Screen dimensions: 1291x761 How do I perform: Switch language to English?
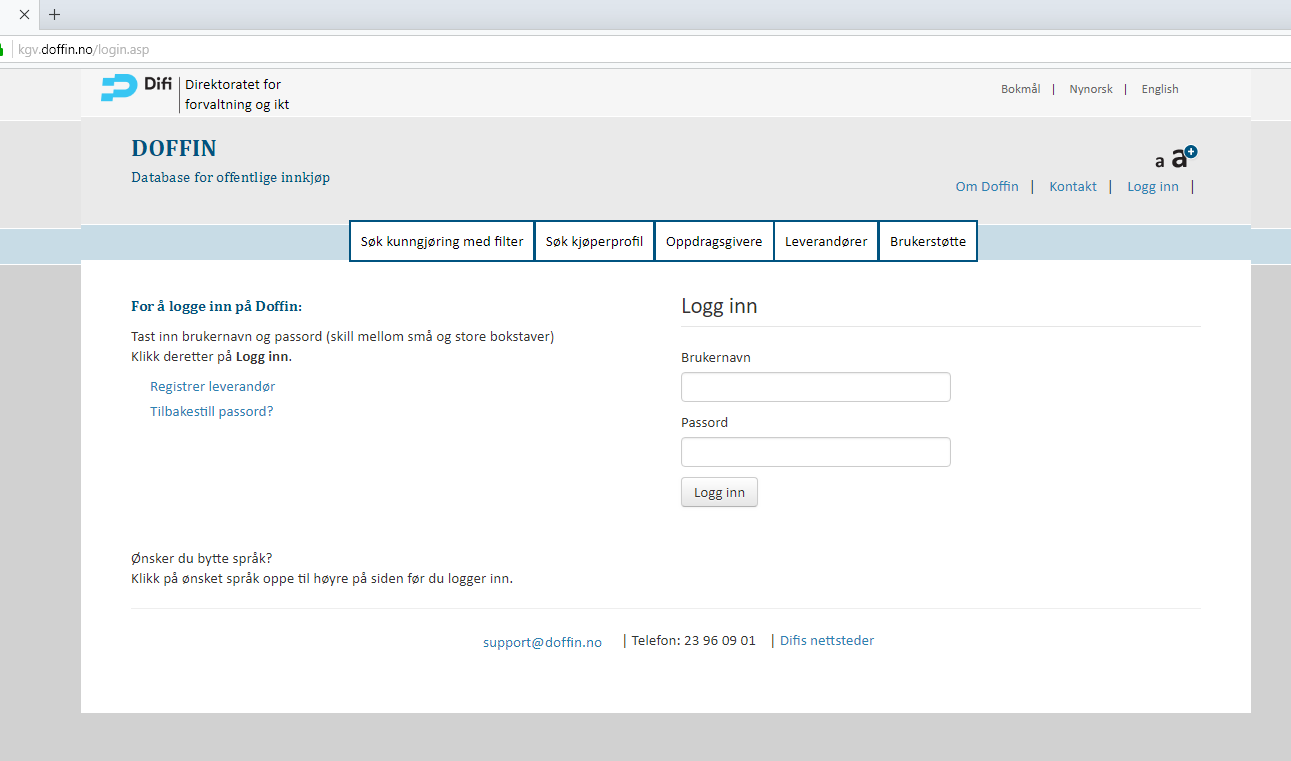[1160, 89]
